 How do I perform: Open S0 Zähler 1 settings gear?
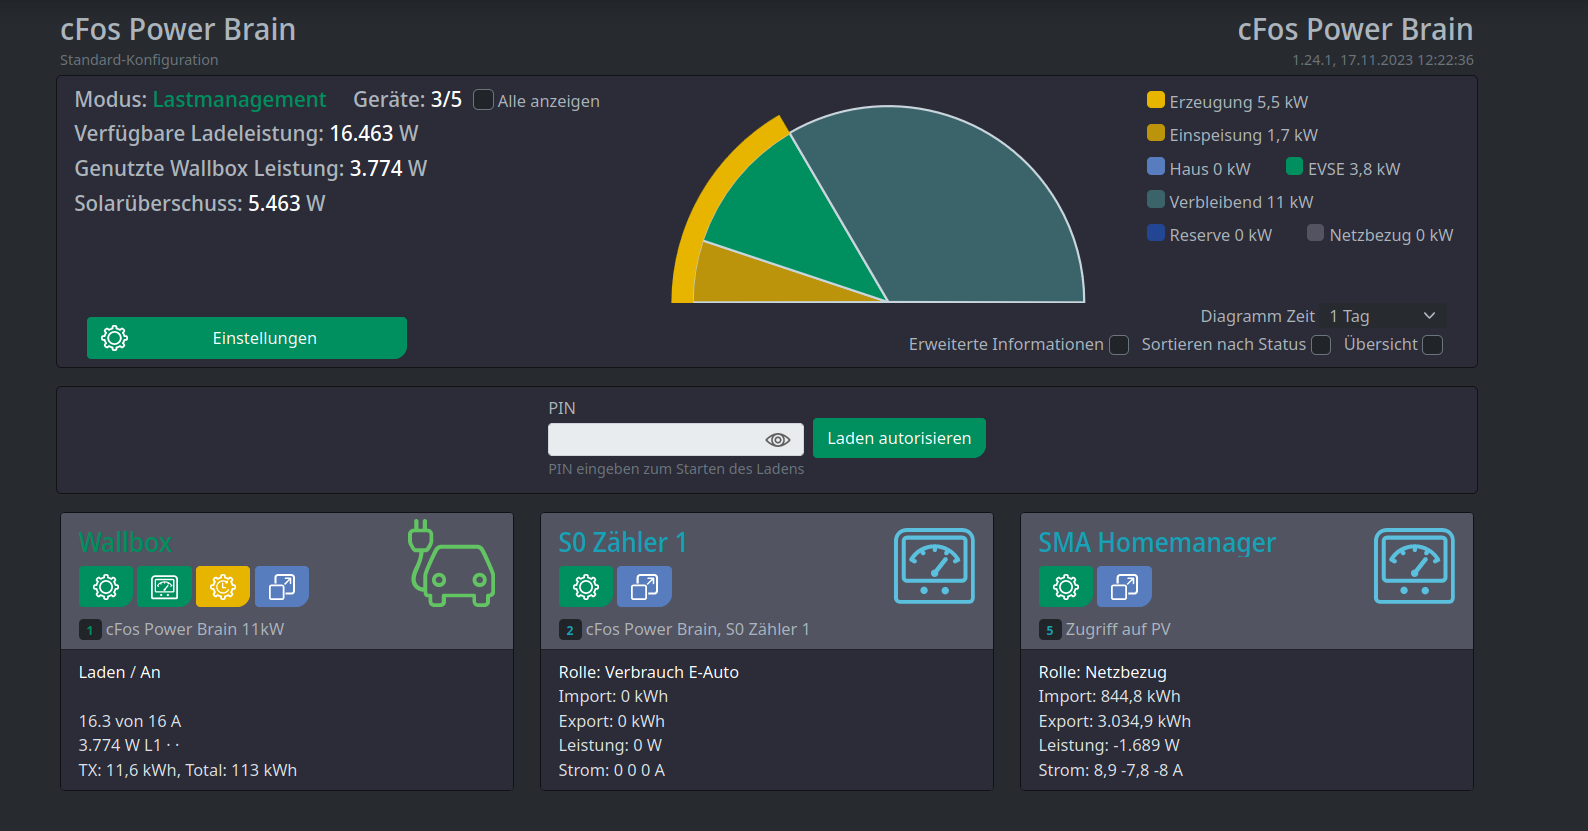(586, 586)
